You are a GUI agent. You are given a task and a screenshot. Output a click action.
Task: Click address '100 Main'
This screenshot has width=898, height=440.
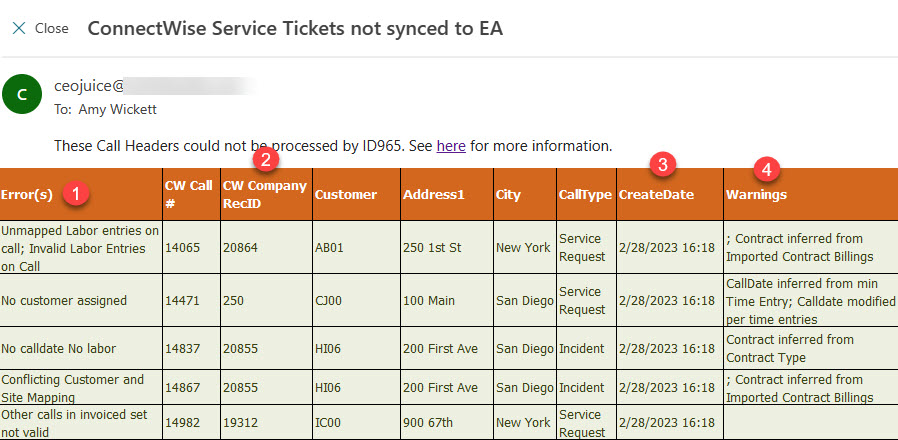[x=429, y=301]
